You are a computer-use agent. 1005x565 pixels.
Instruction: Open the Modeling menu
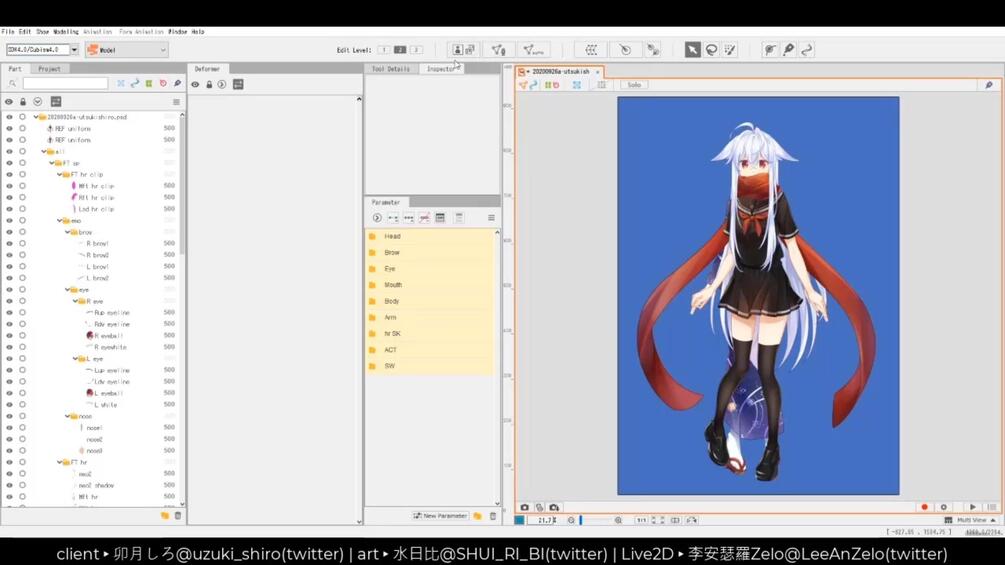tap(65, 31)
